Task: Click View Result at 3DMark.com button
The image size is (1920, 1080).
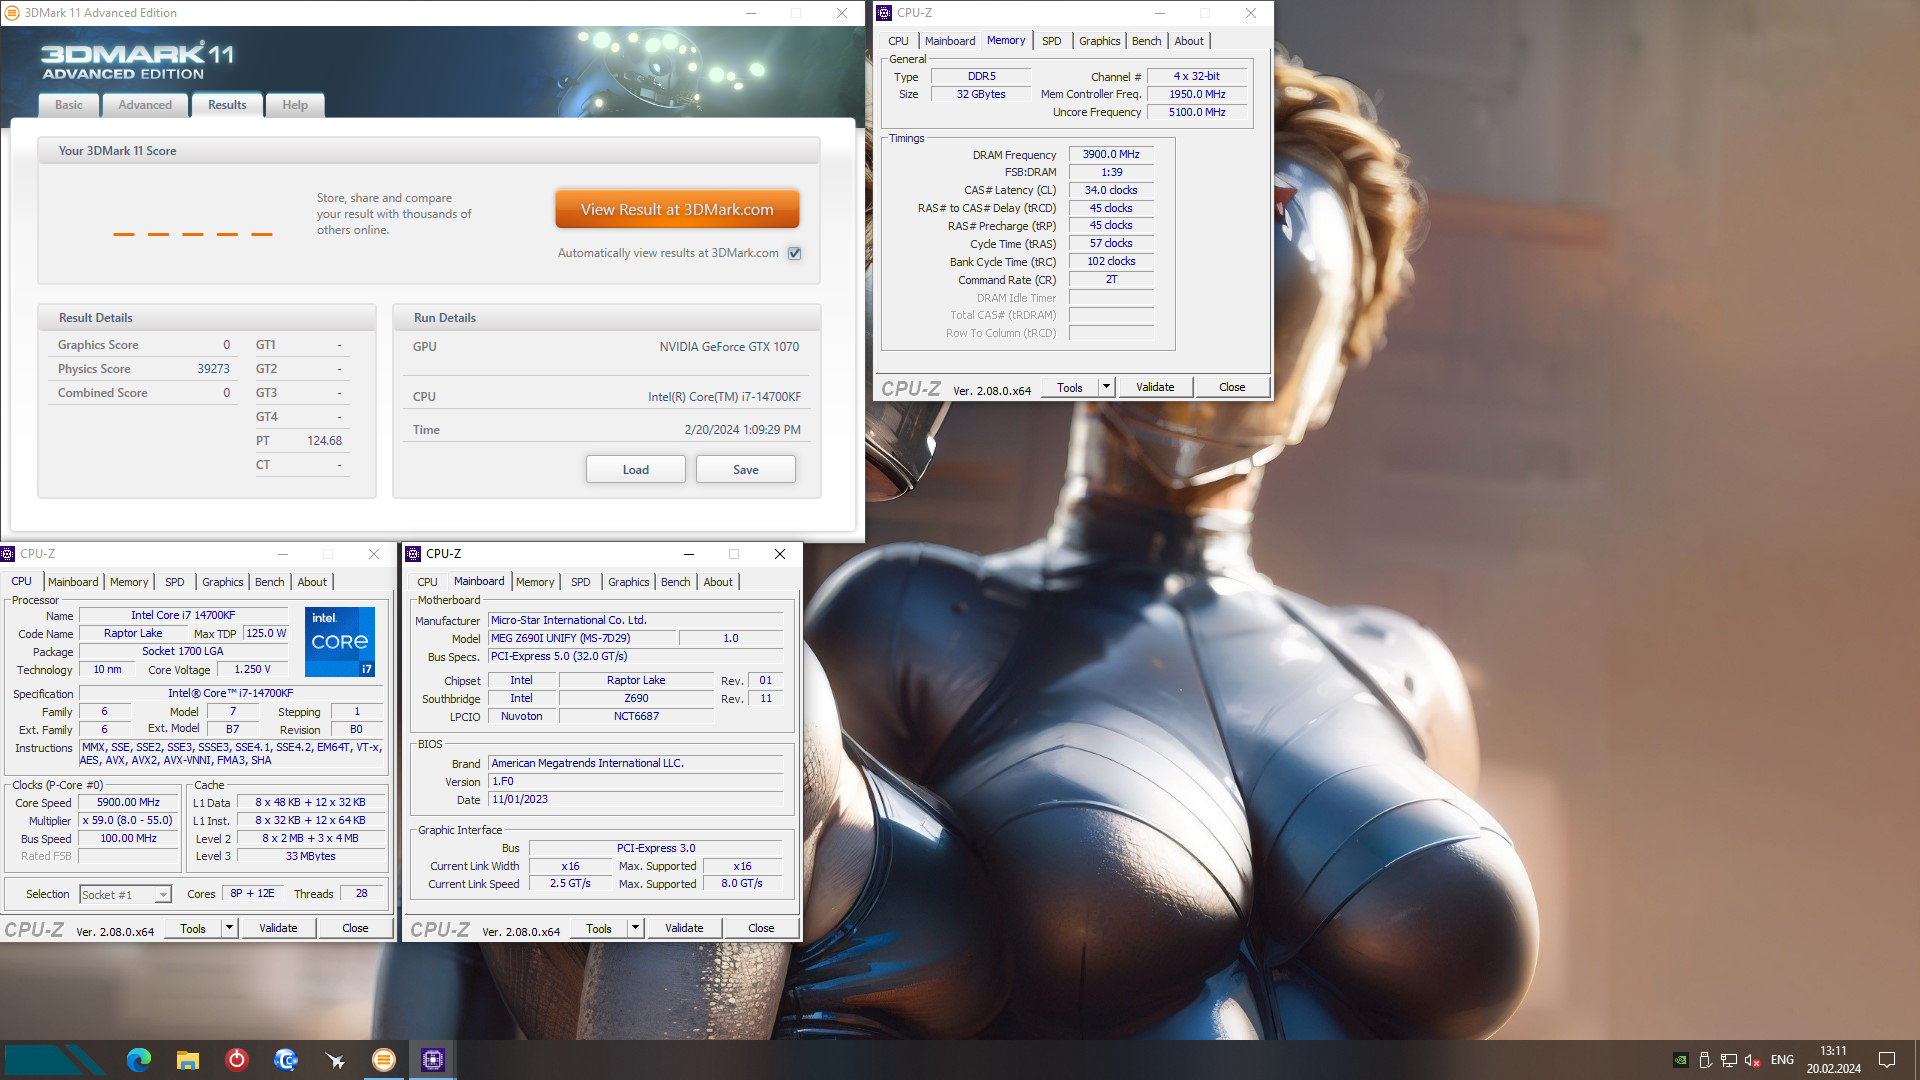Action: (677, 210)
